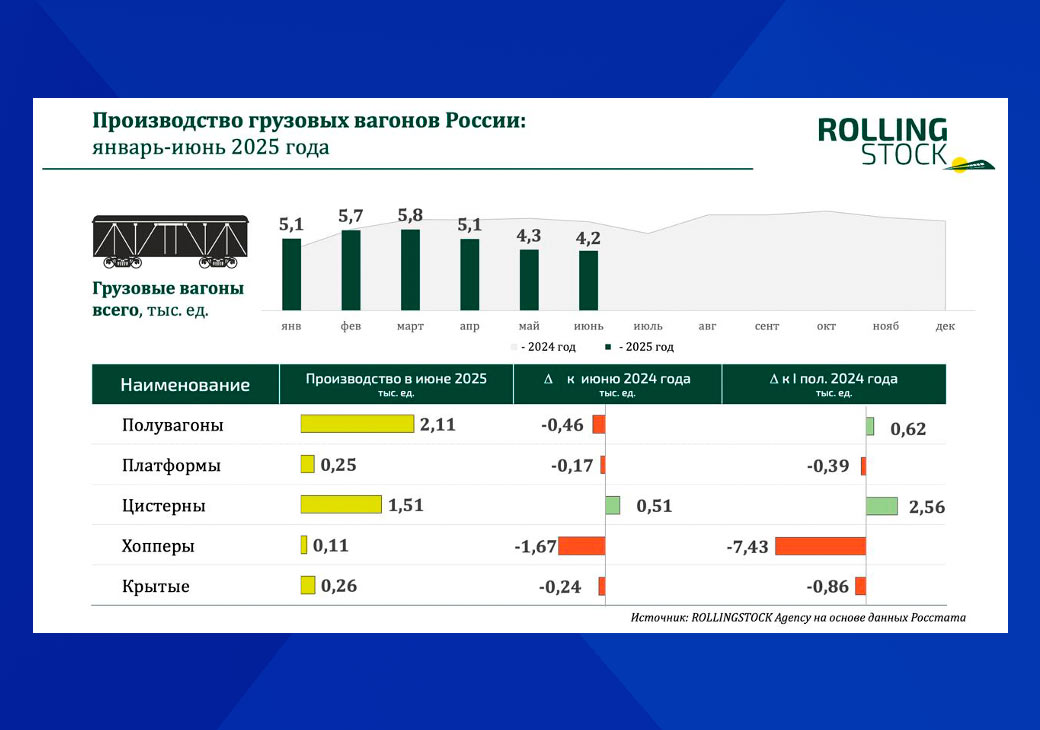Click the Производство в июне 2025 header
This screenshot has width=1040, height=730.
click(x=396, y=384)
